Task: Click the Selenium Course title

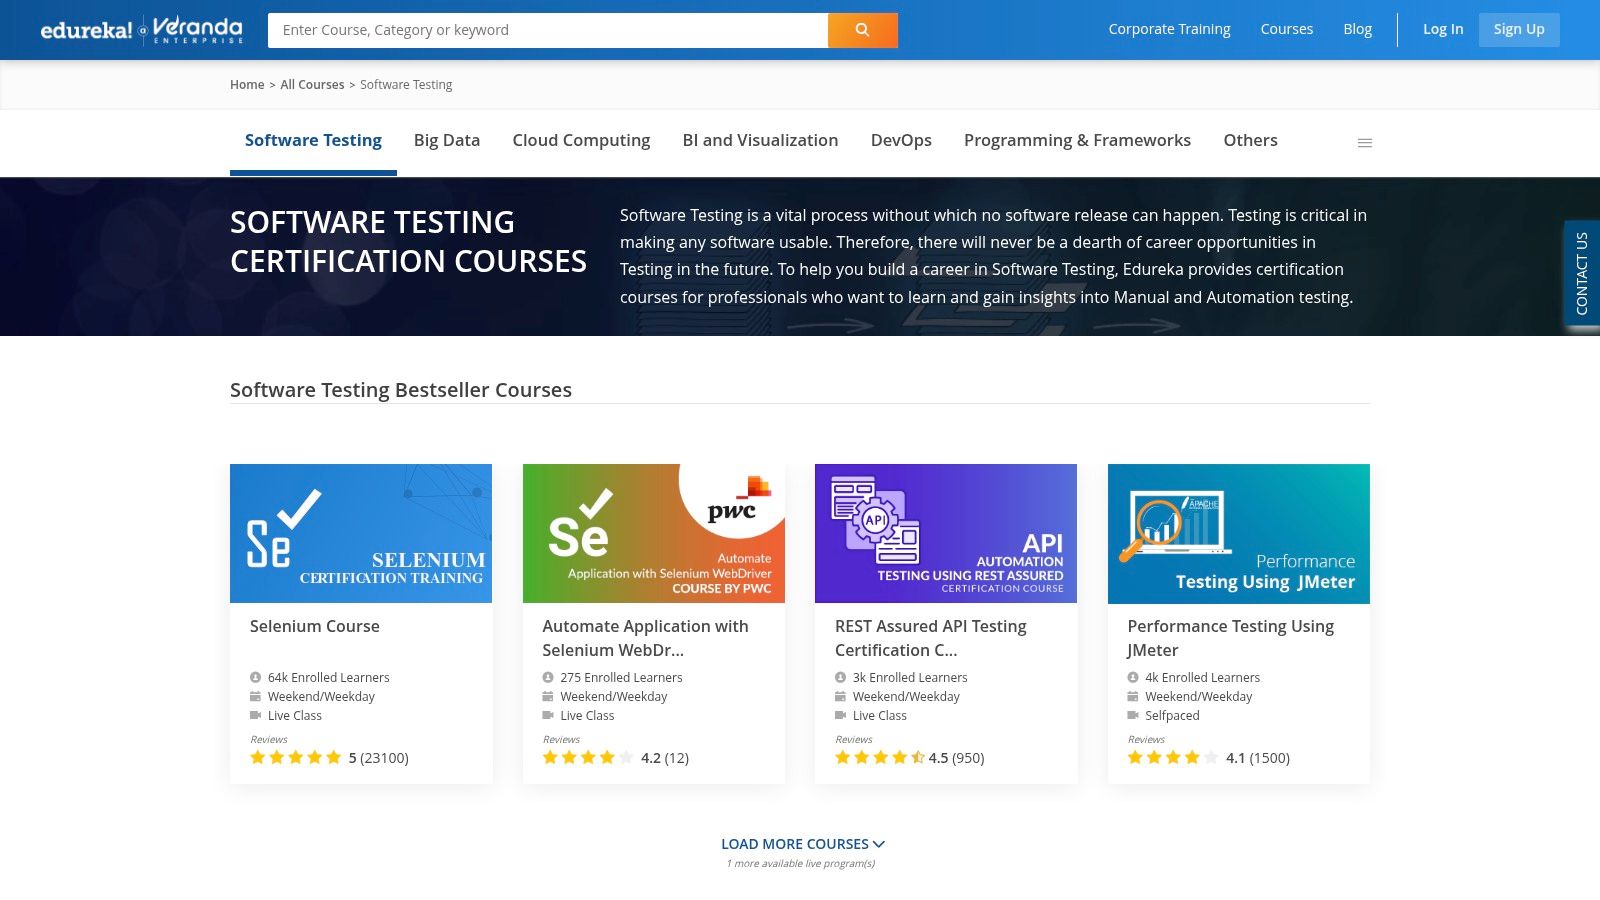Action: (315, 626)
